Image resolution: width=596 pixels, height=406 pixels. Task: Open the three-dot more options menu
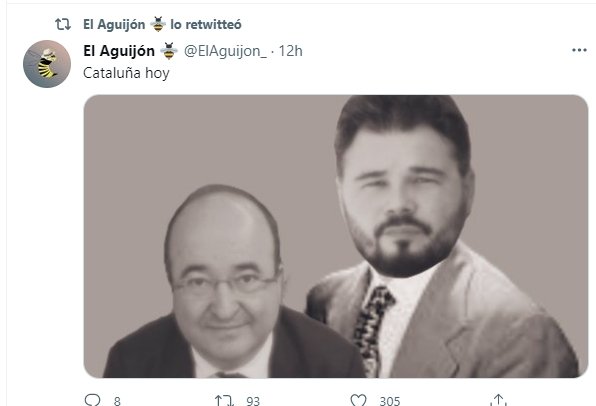tap(579, 50)
